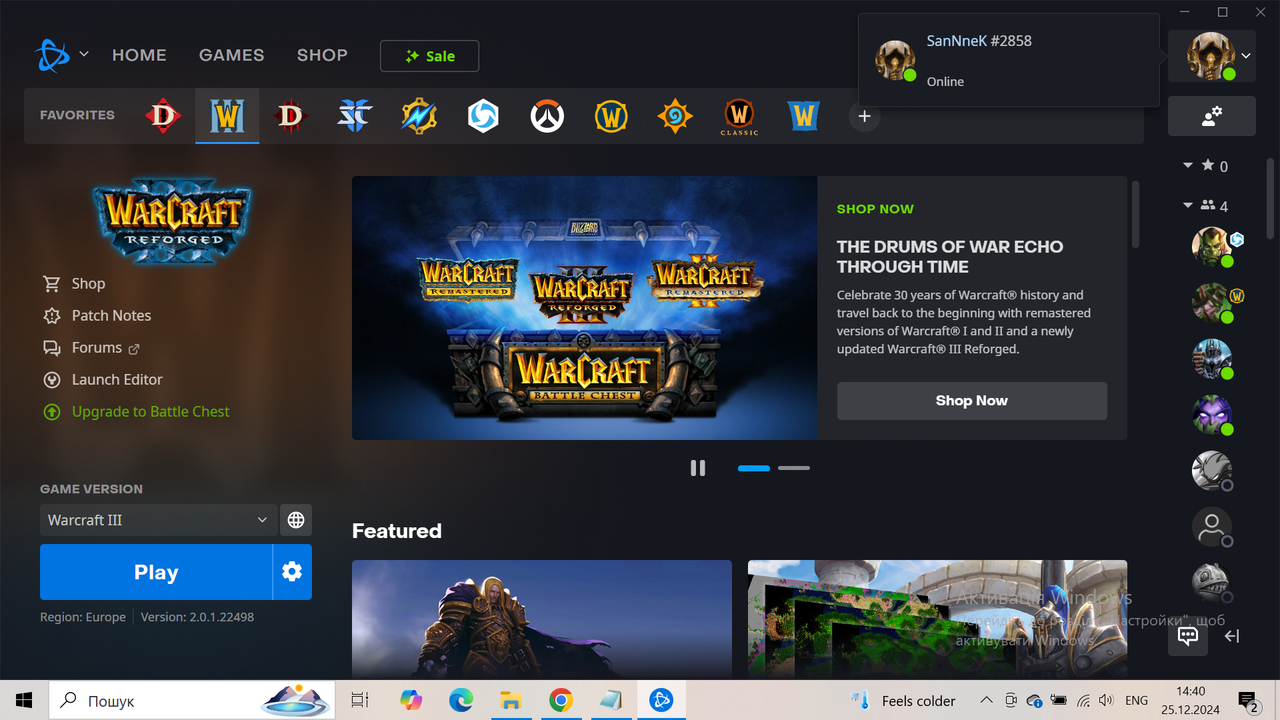This screenshot has width=1280, height=720.
Task: Open the orc friend avatar with Heroes badge
Action: pyautogui.click(x=1213, y=246)
